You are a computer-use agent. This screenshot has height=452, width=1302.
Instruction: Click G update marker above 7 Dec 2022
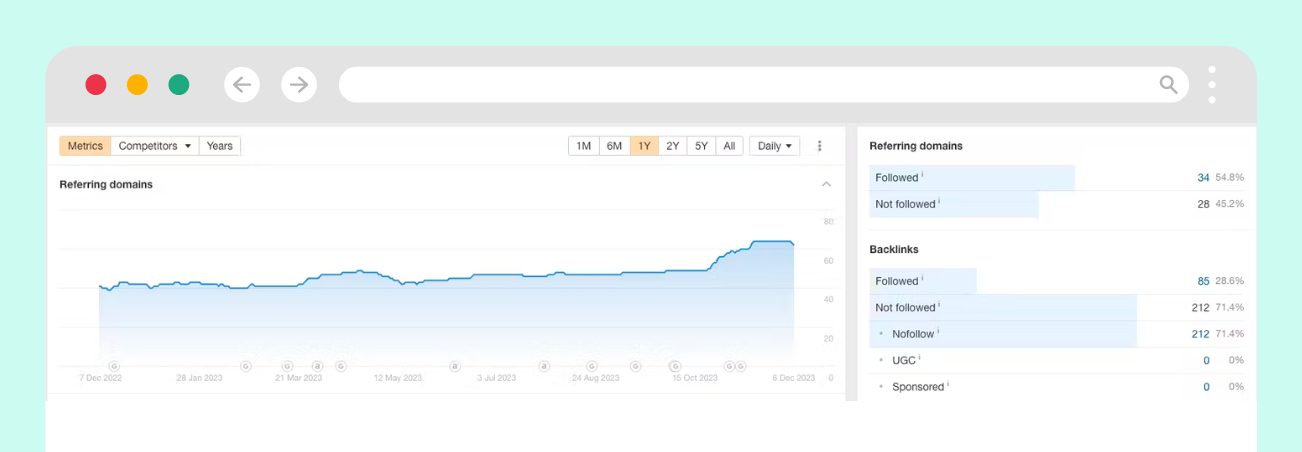coord(113,366)
